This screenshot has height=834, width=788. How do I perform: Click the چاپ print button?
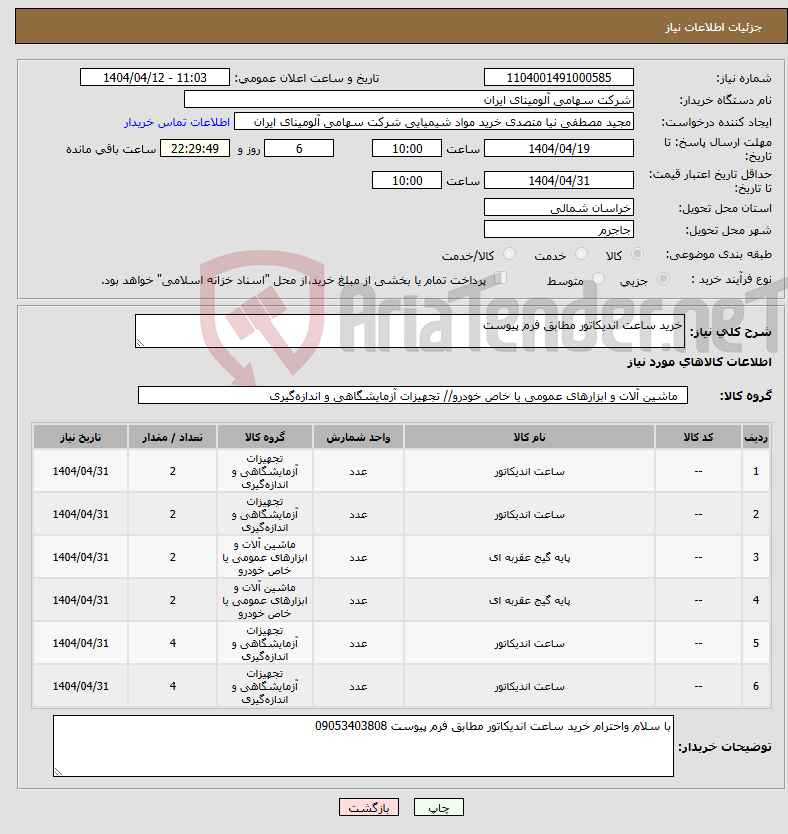coord(439,807)
